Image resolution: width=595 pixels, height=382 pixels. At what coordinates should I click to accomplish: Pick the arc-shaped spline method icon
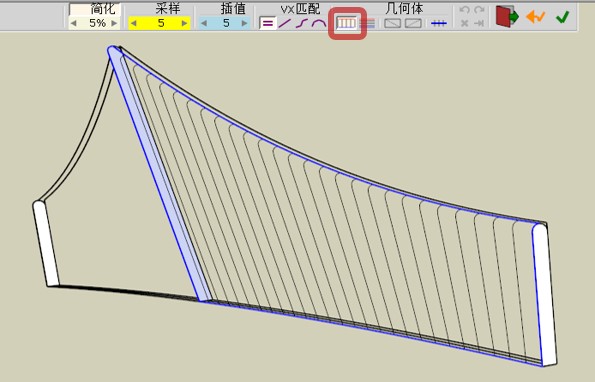click(x=319, y=23)
